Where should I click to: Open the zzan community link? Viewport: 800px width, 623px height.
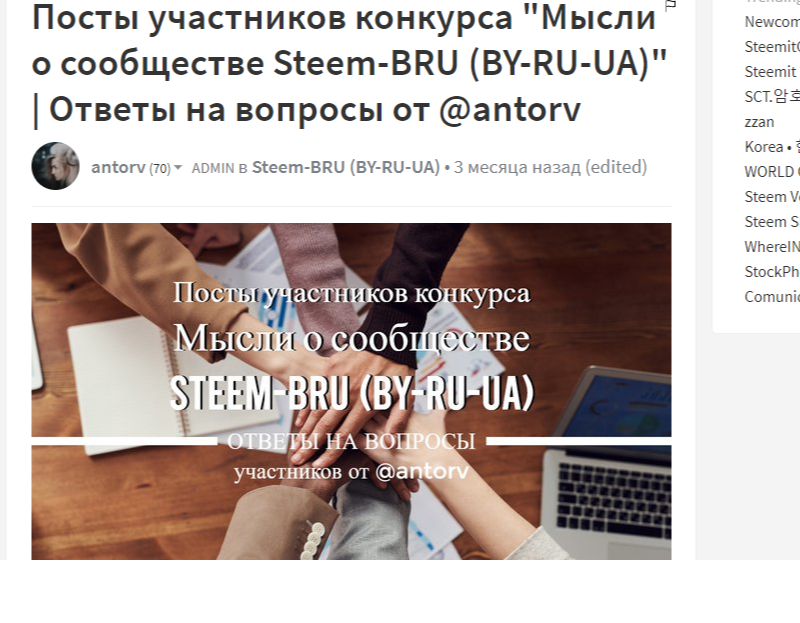(x=759, y=122)
